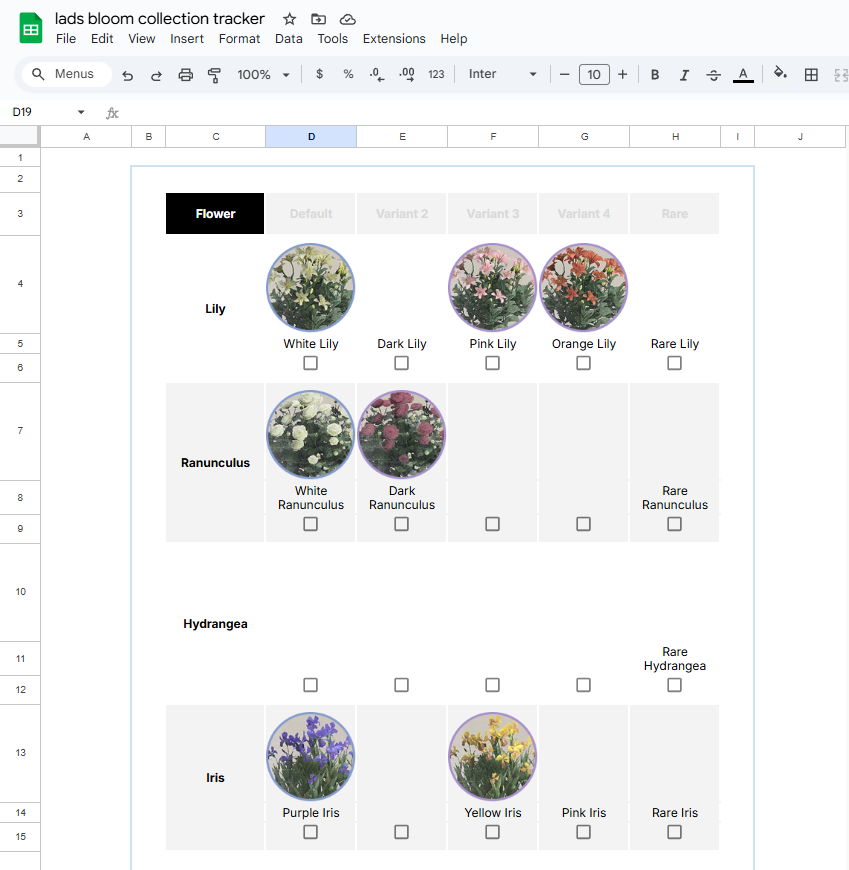The width and height of the screenshot is (849, 870).
Task: Click the search Menus box
Action: click(x=67, y=74)
